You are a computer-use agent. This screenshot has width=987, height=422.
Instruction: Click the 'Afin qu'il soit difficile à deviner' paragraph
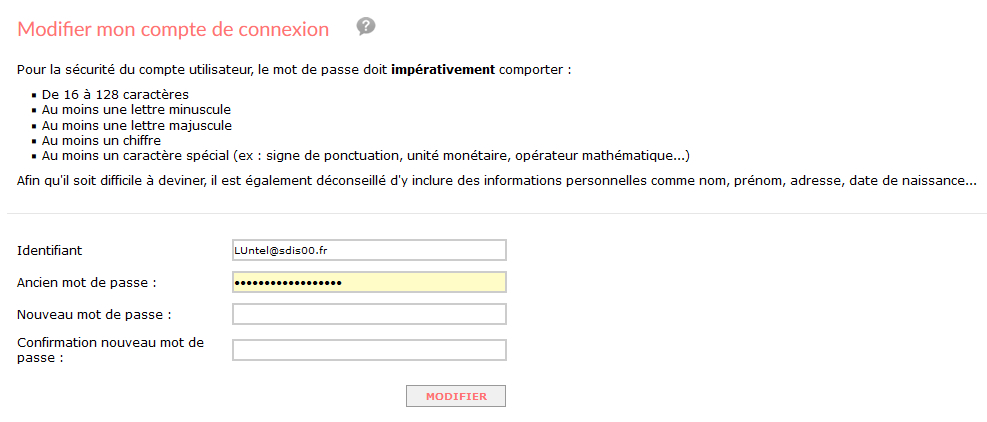click(497, 181)
